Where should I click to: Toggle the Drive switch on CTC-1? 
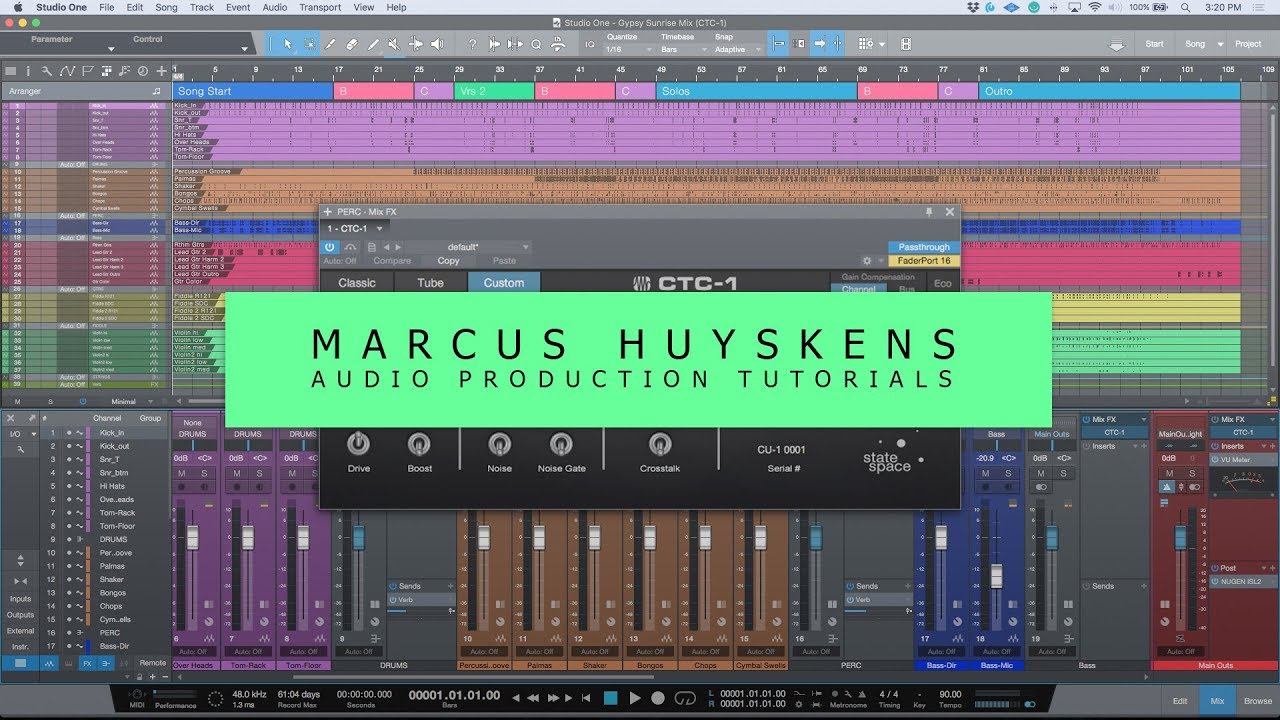pos(358,444)
